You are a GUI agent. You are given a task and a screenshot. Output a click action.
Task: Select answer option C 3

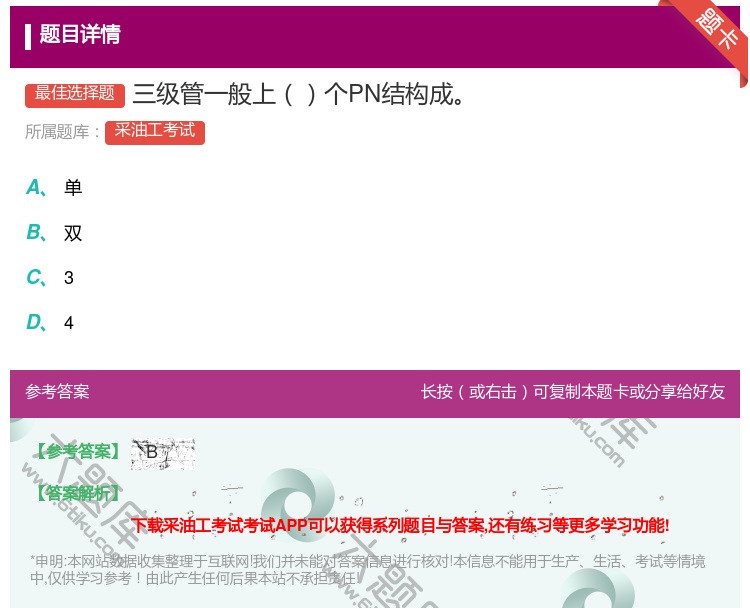click(x=50, y=277)
